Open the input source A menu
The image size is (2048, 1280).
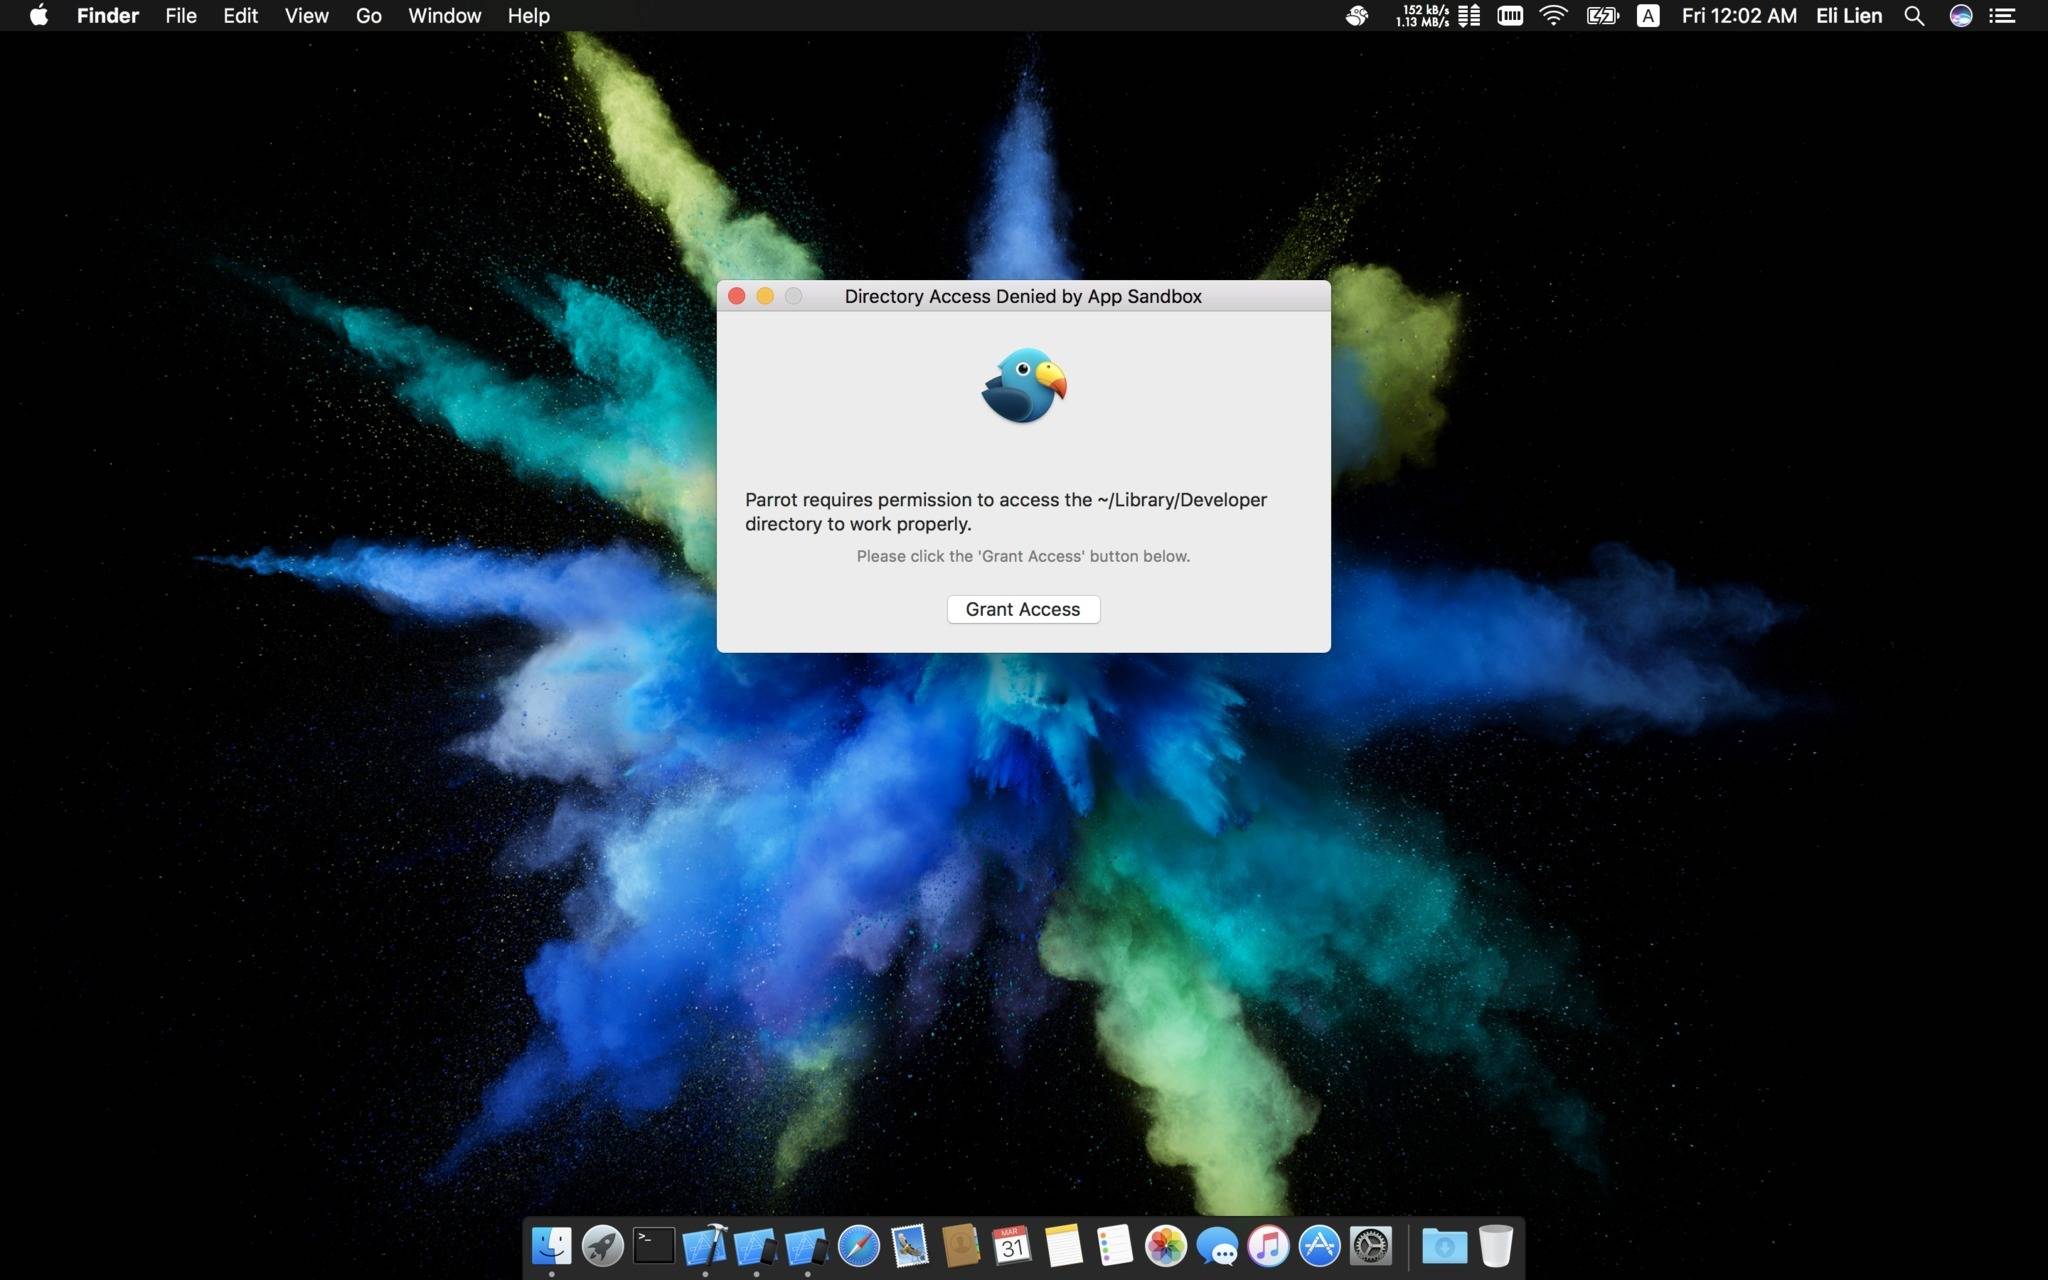[1648, 15]
